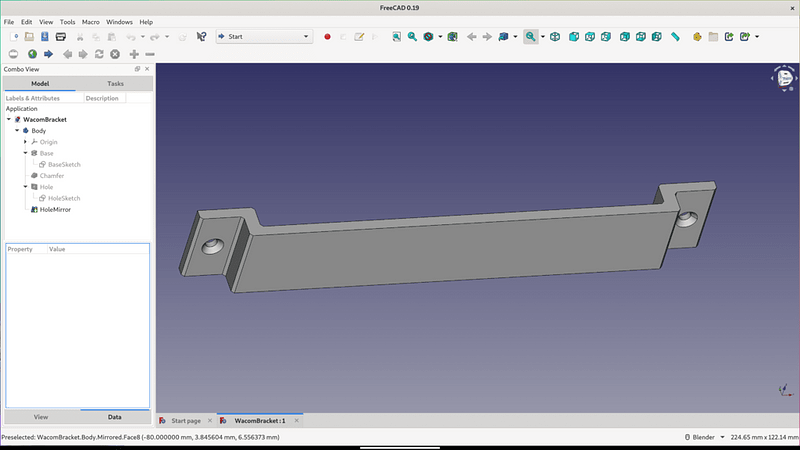Click the sync view blue cube icon

(x=504, y=37)
